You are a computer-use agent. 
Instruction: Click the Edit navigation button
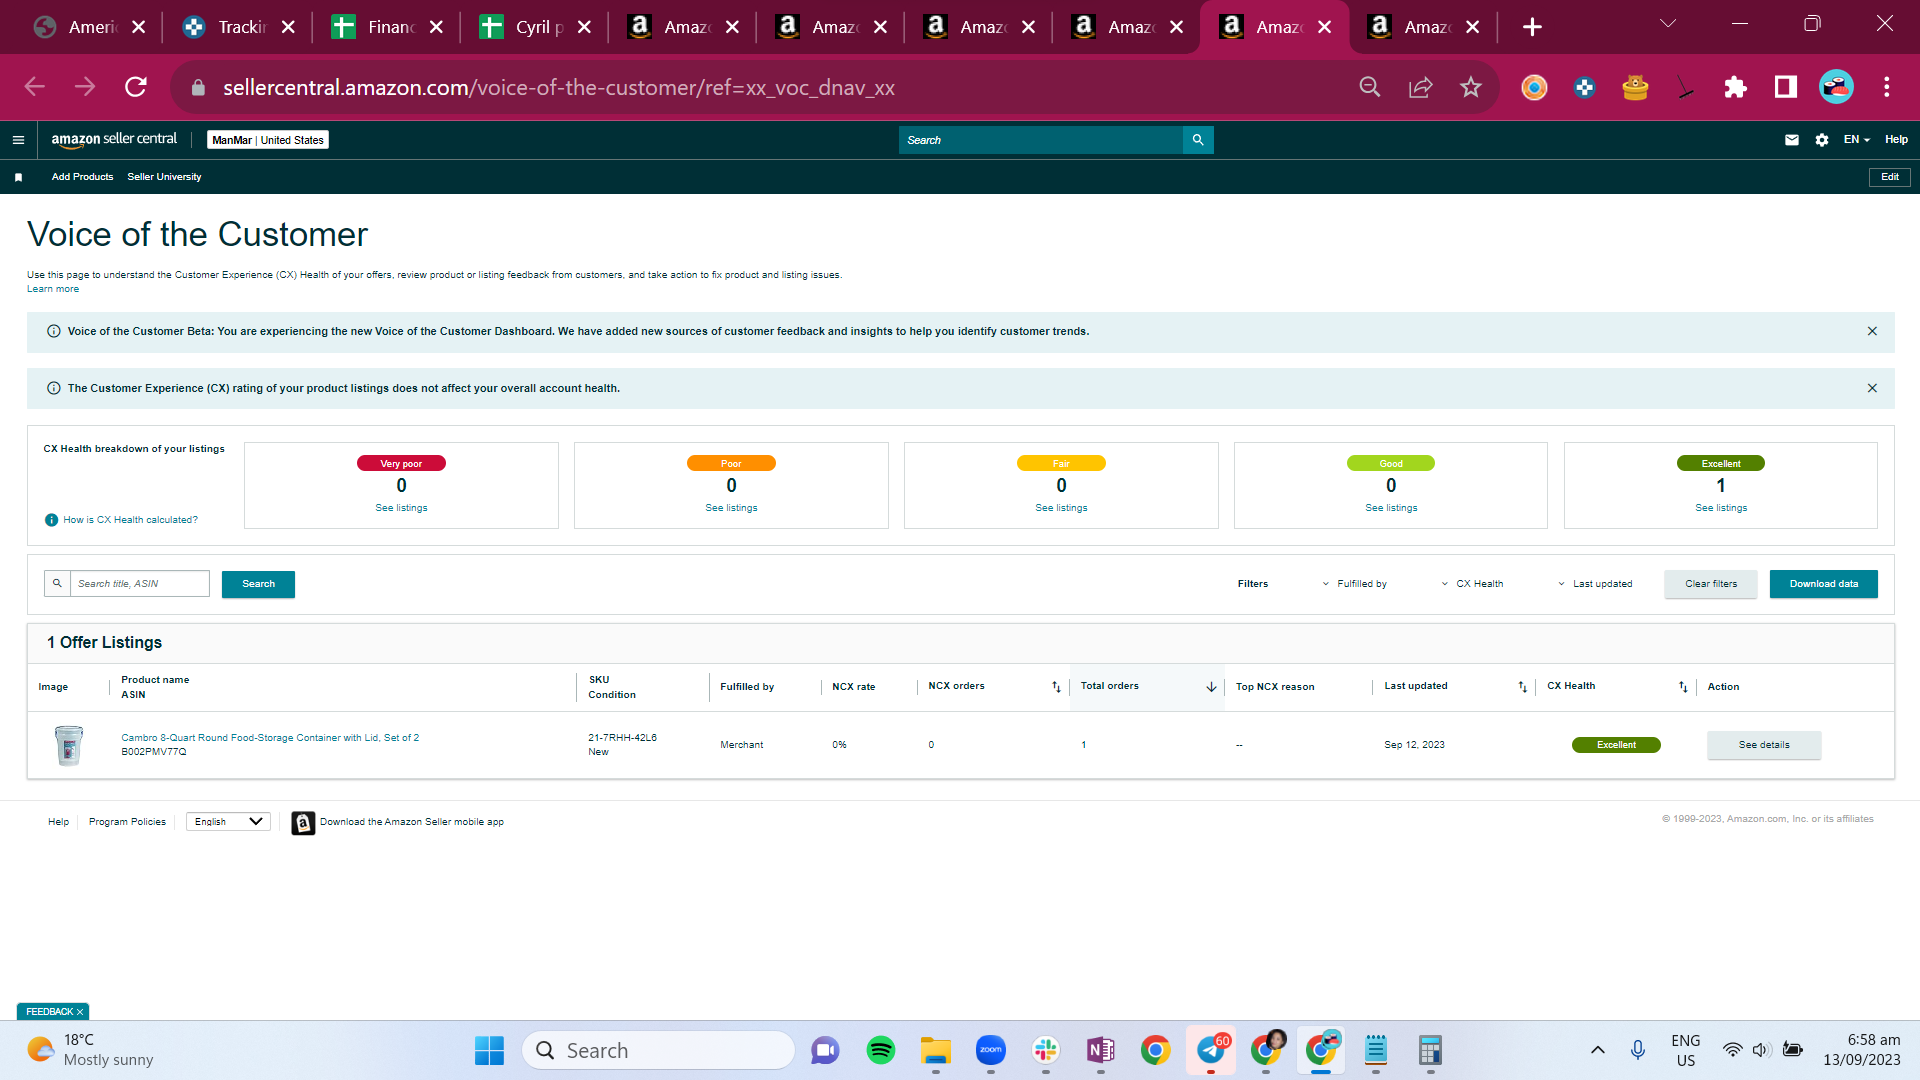[1889, 177]
